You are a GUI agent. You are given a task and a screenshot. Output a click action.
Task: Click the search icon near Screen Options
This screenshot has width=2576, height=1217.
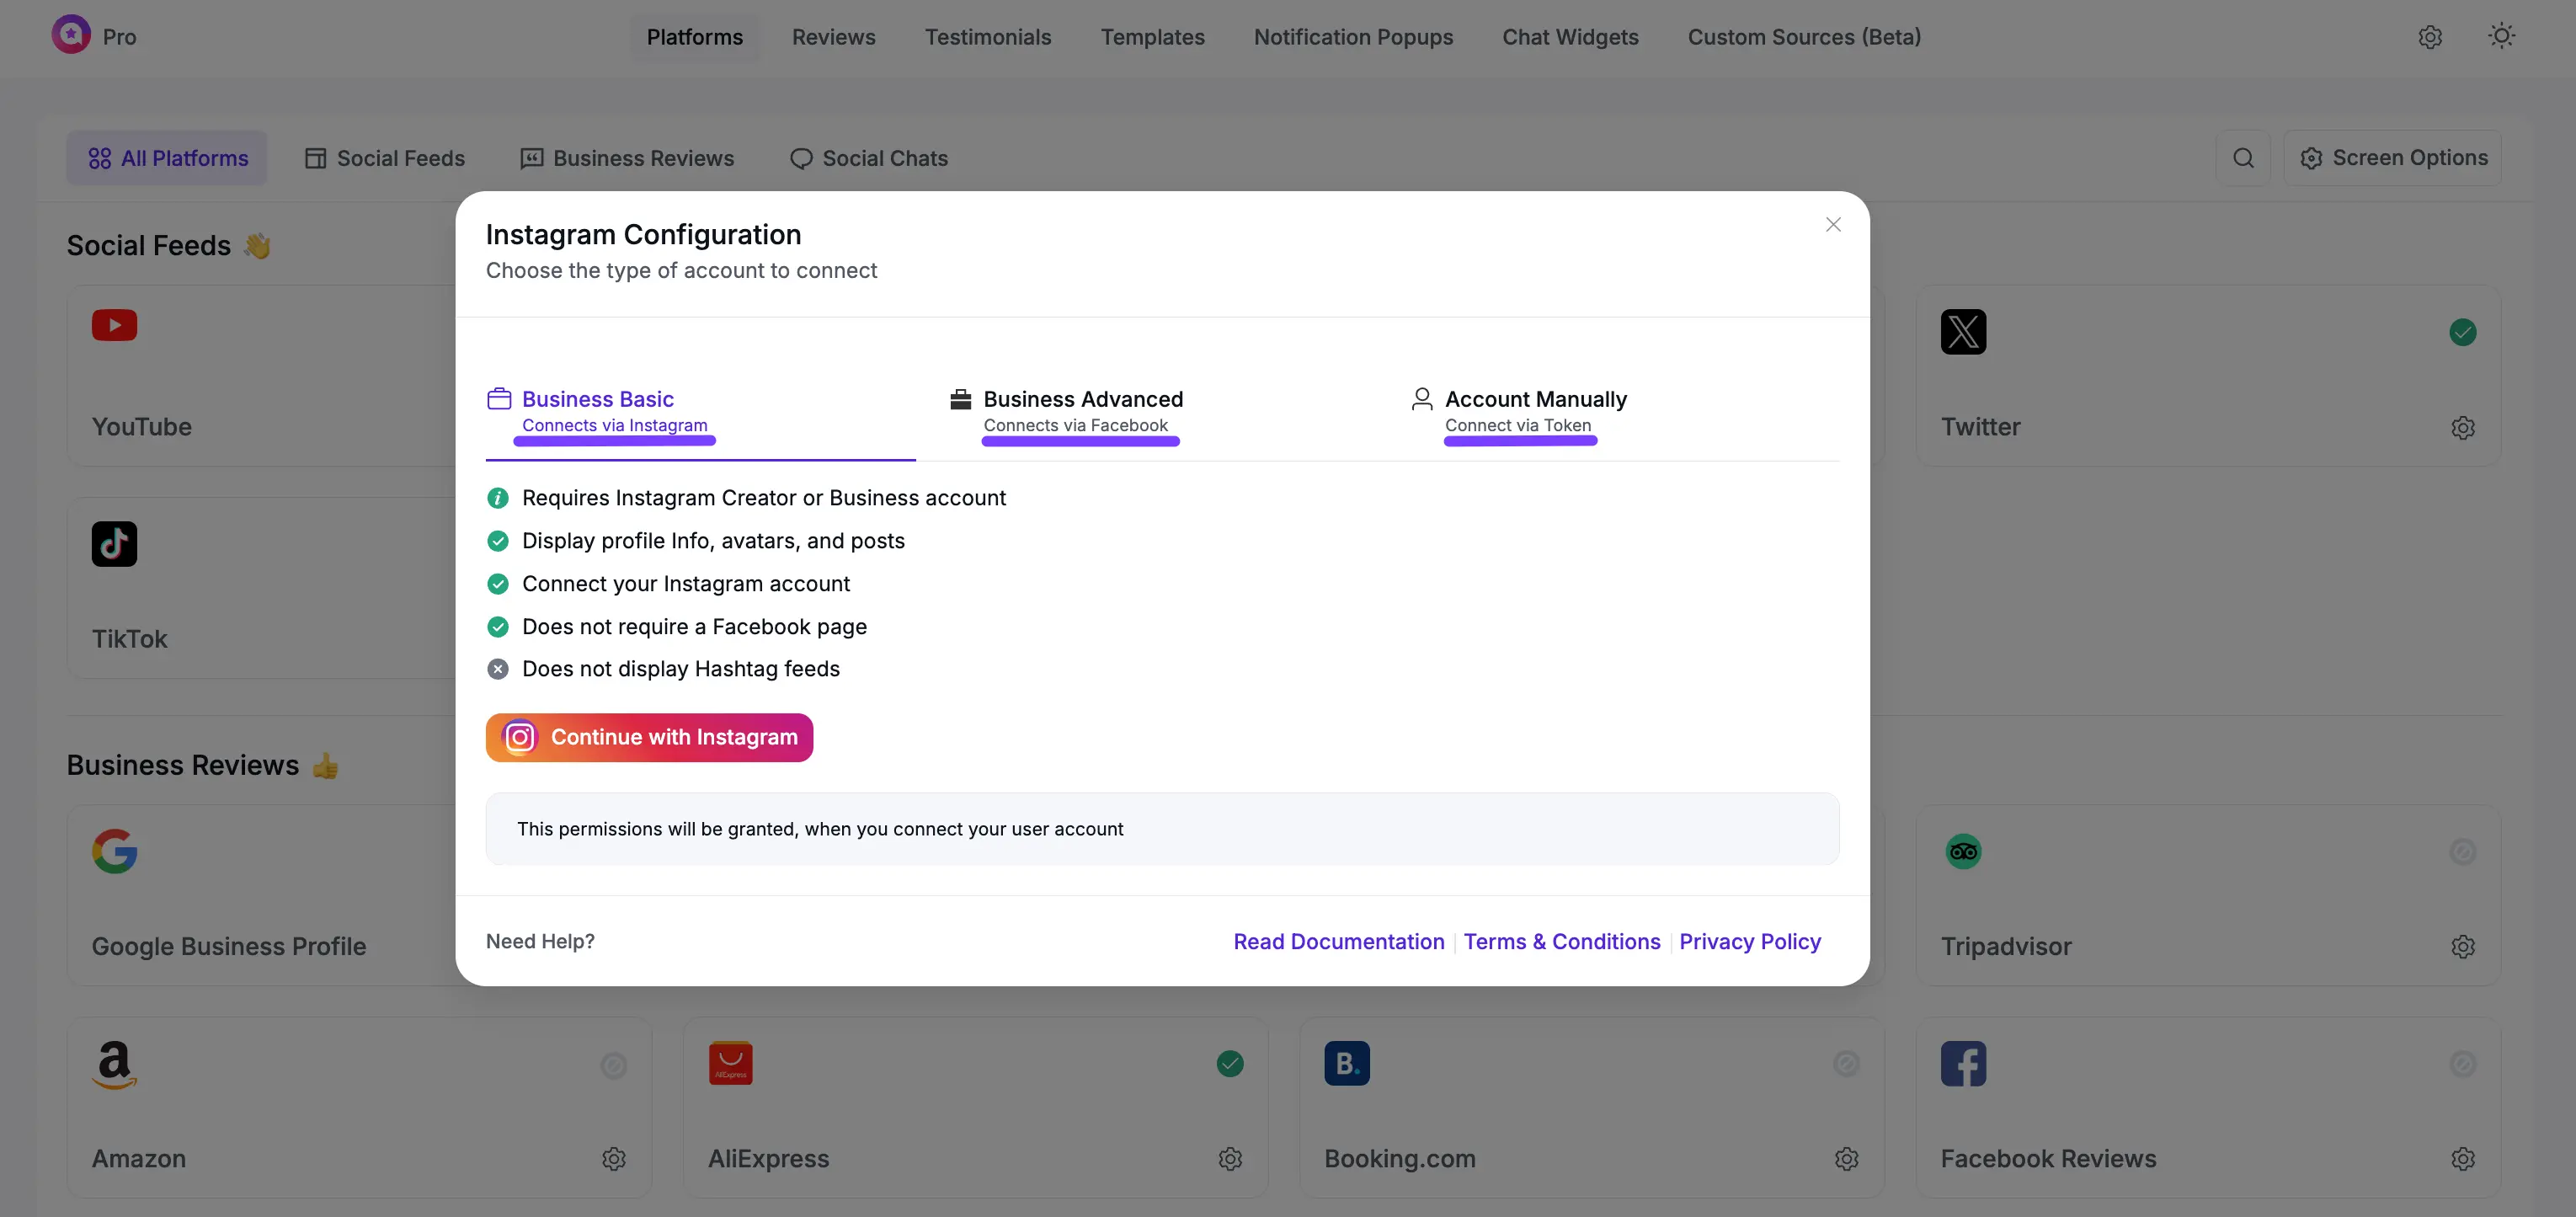click(2245, 157)
